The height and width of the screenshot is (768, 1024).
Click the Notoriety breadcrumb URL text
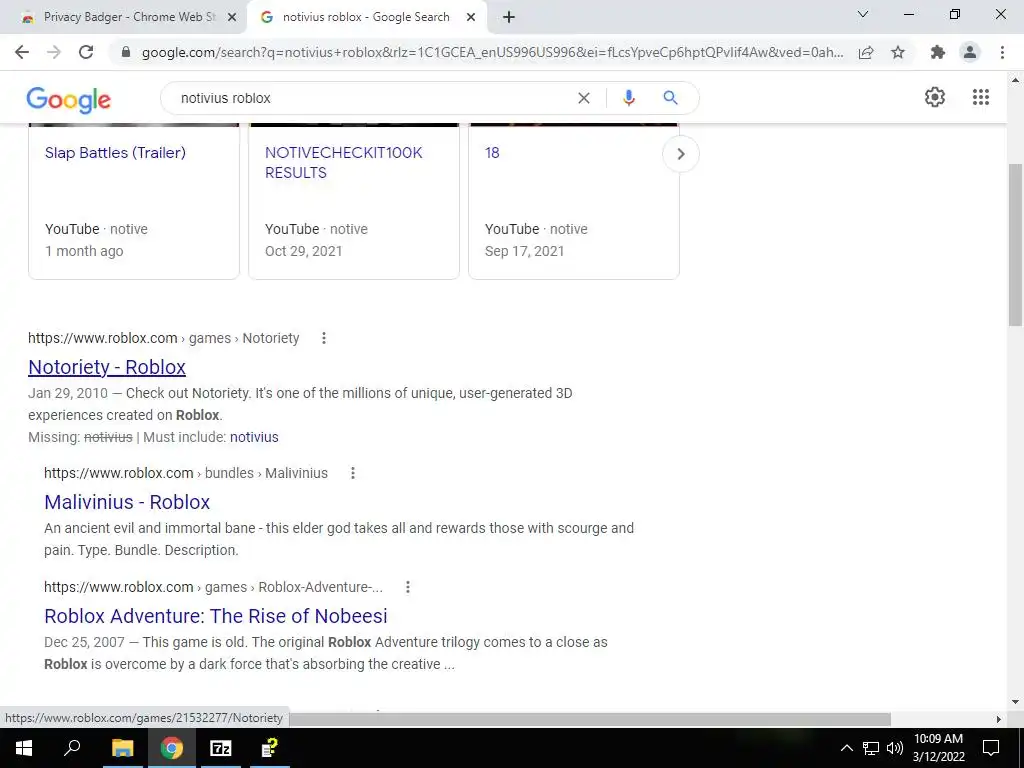click(163, 338)
